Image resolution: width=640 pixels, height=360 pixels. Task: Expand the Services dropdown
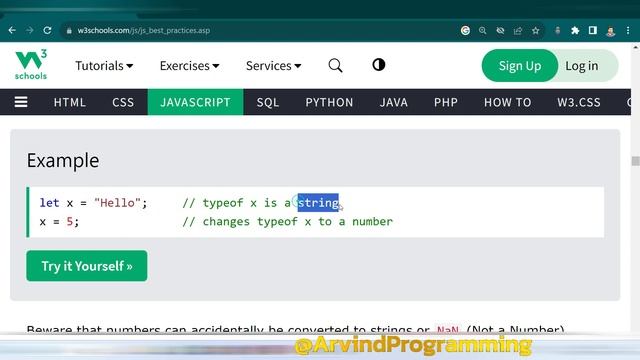[x=273, y=66]
